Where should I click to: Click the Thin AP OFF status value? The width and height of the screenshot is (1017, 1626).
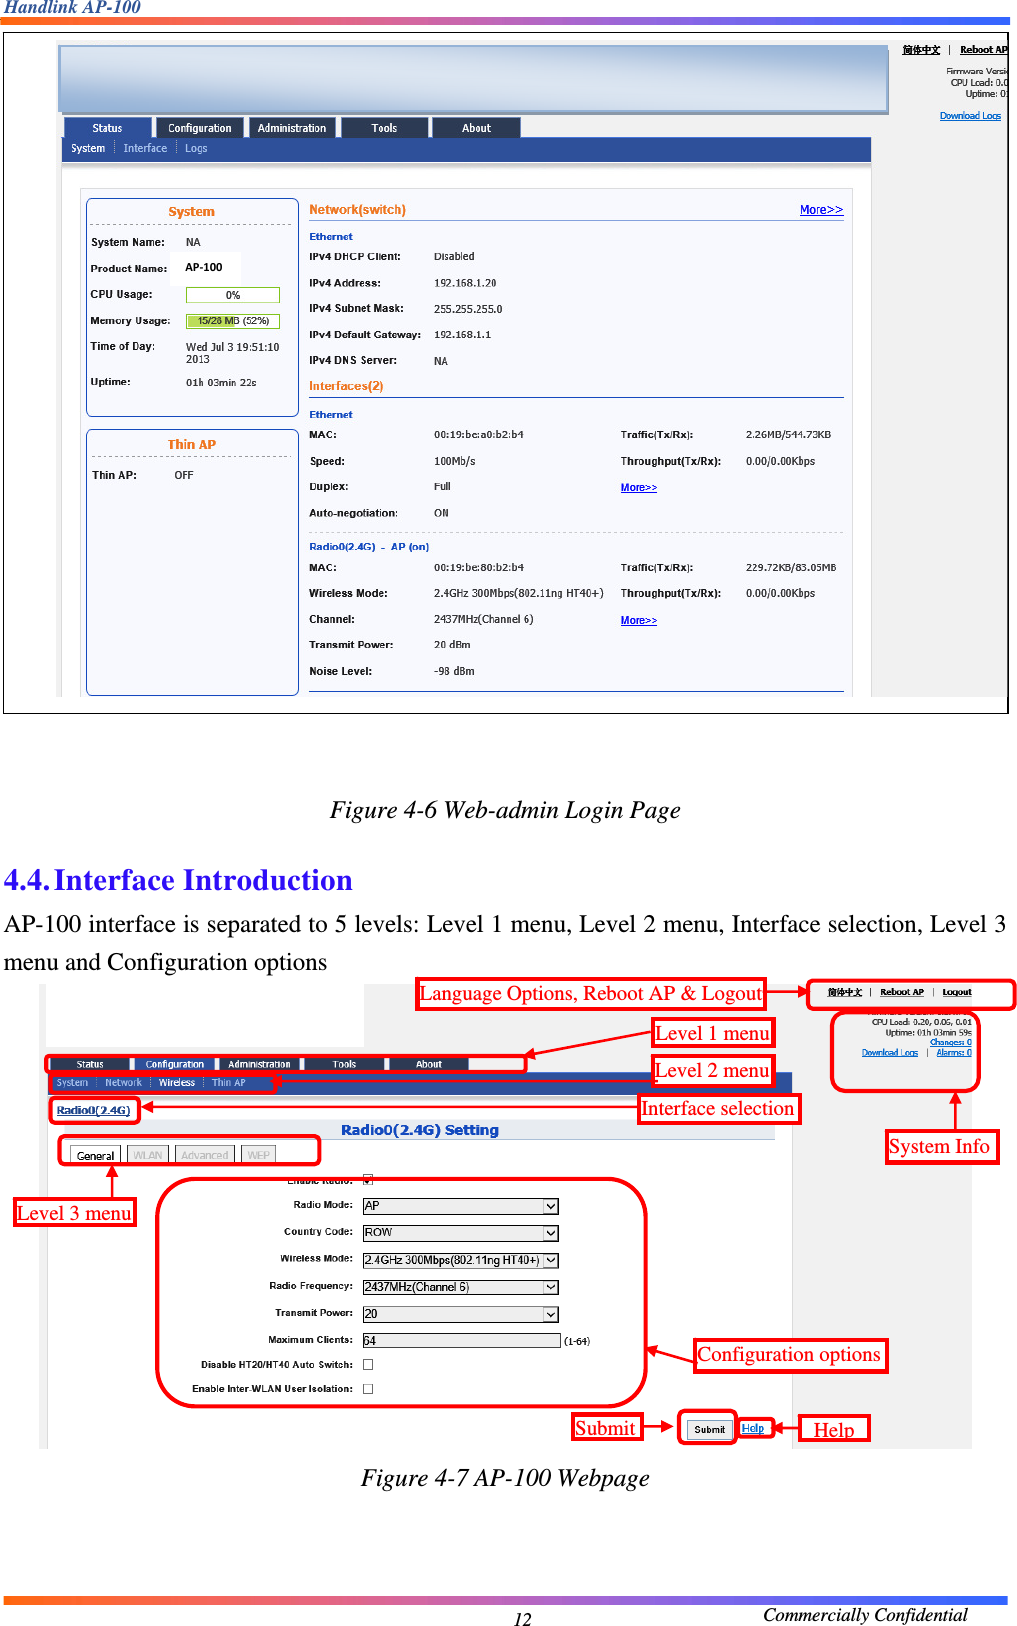coord(184,475)
